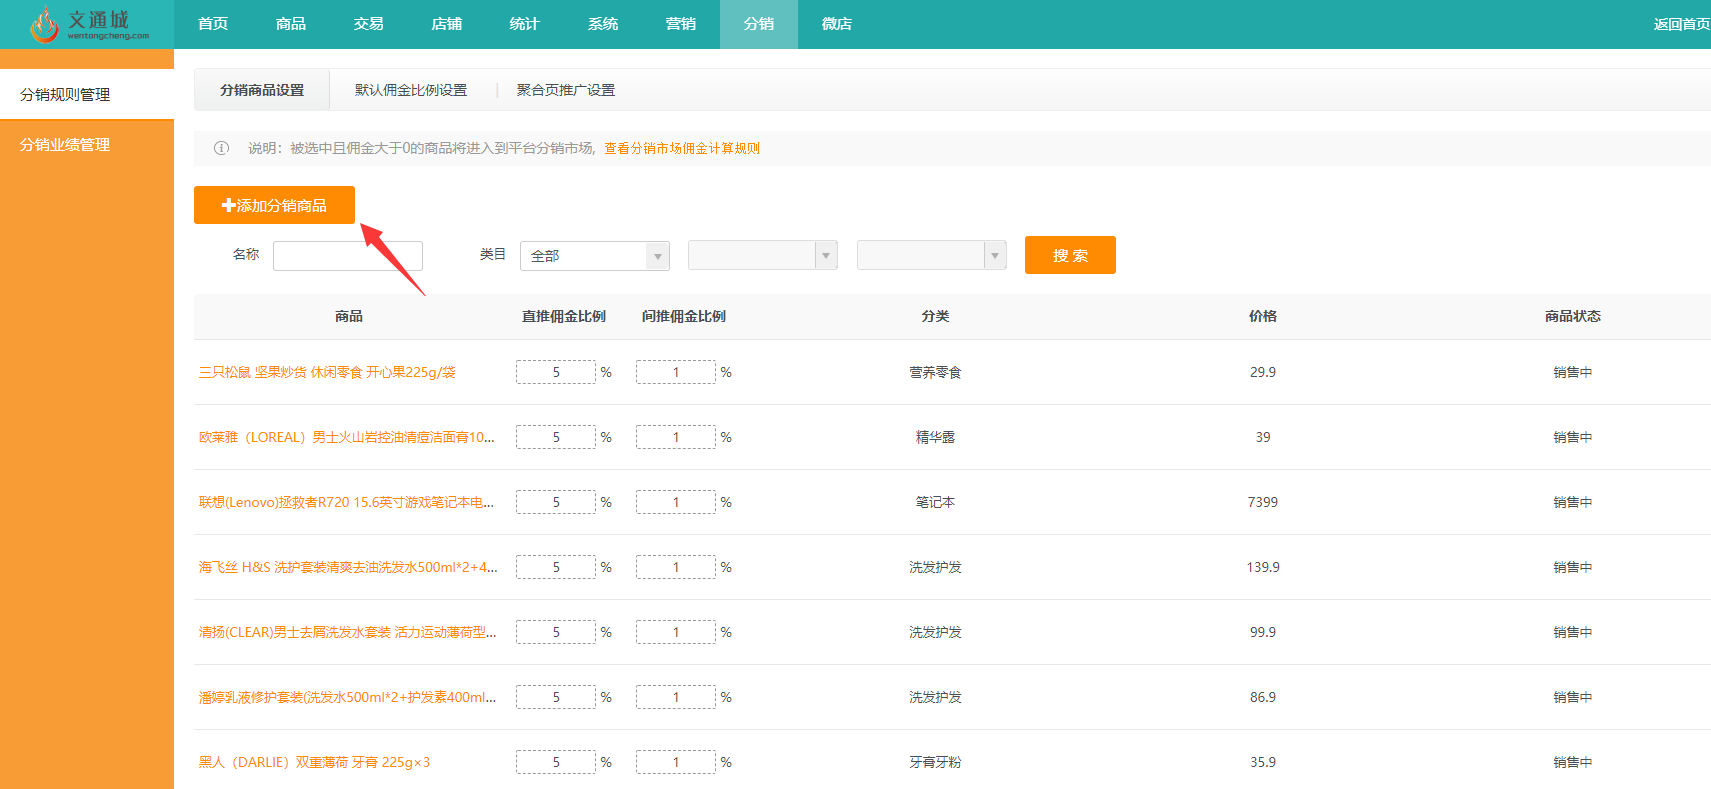Select the 分销 menu item
Image resolution: width=1711 pixels, height=789 pixels.
point(759,24)
